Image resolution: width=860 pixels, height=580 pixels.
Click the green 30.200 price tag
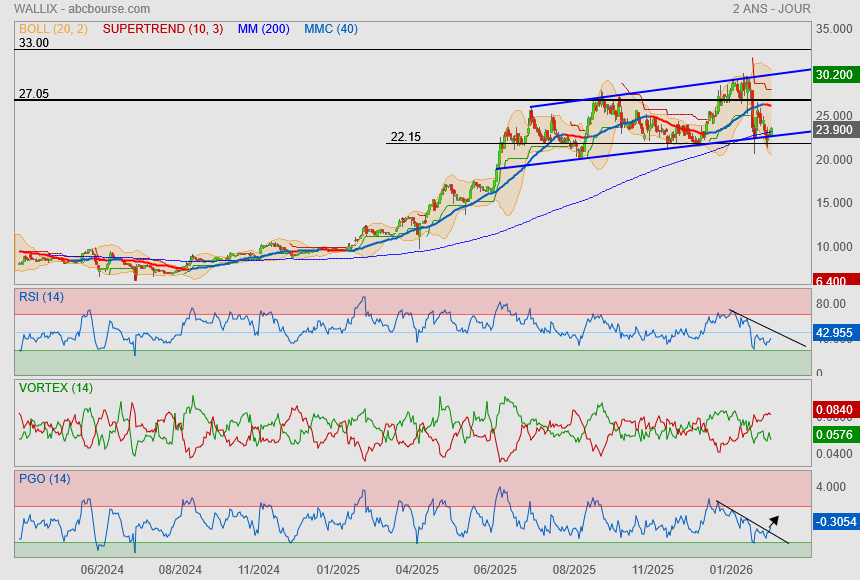pos(834,74)
